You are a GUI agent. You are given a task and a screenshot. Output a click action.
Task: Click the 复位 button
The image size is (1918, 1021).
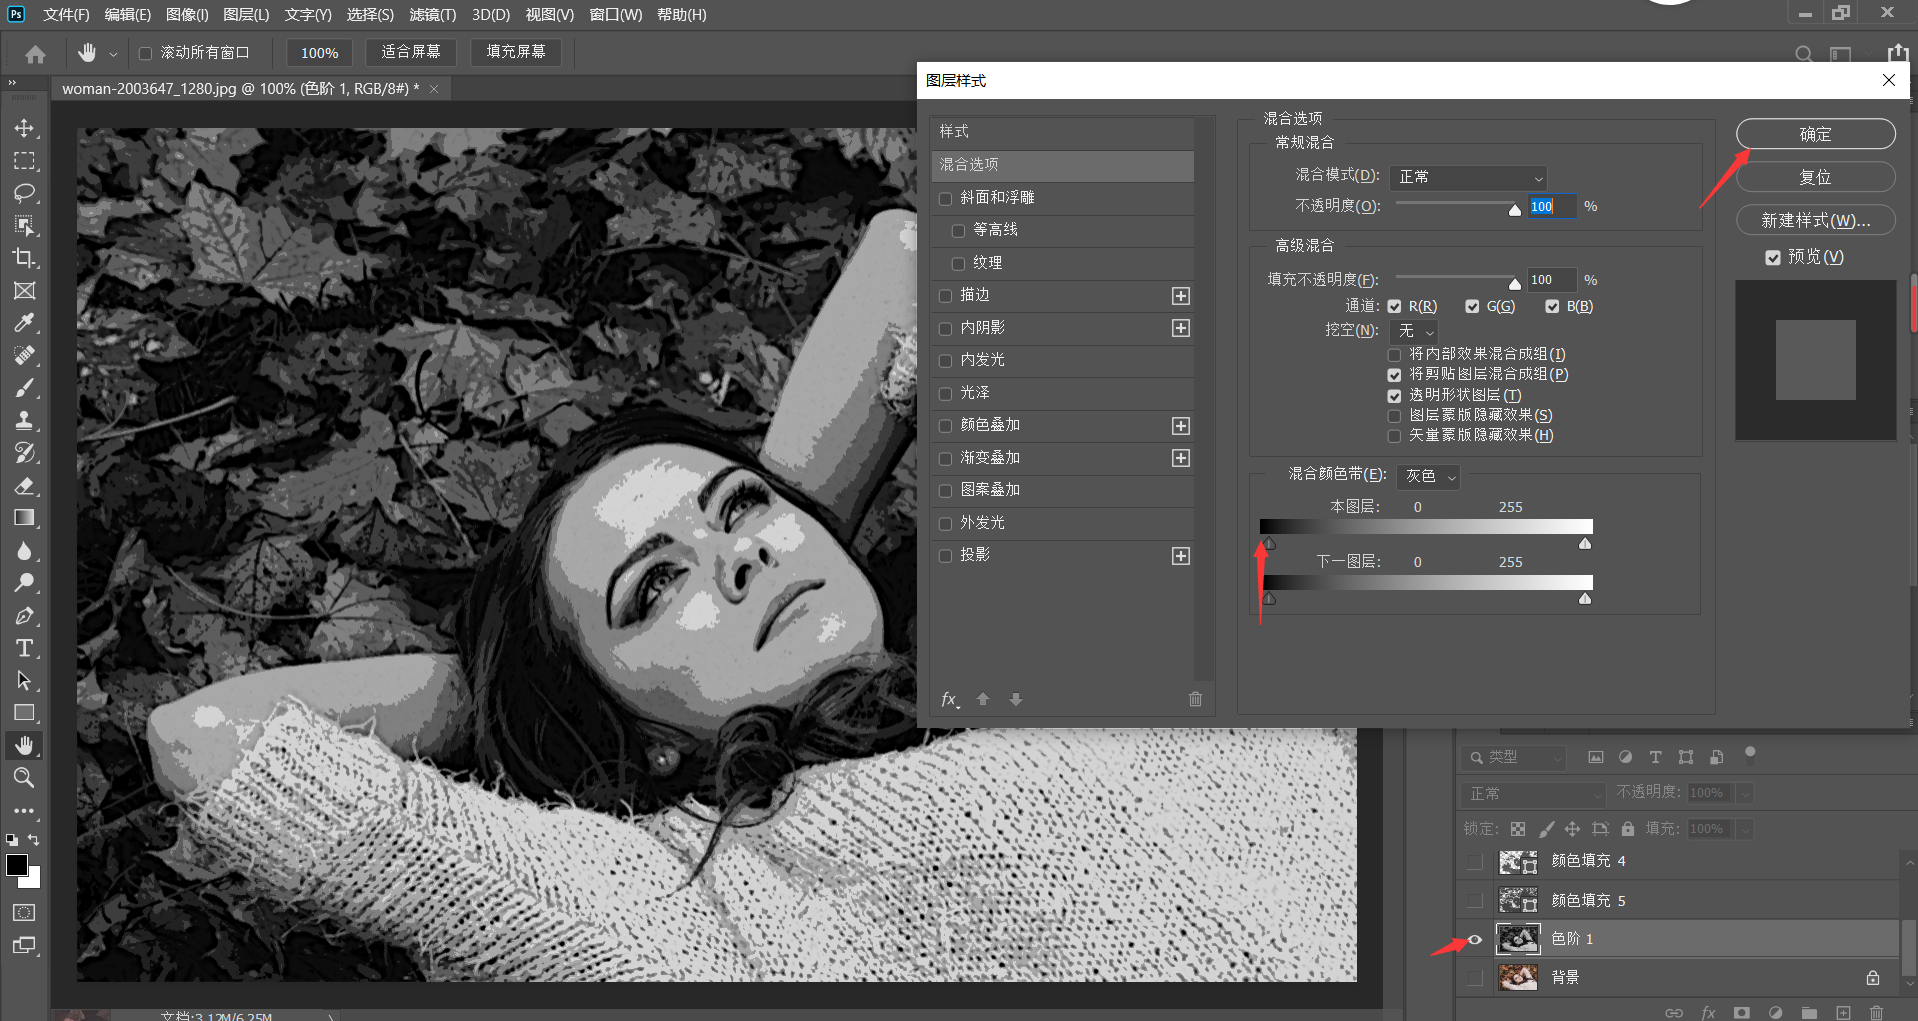pyautogui.click(x=1815, y=178)
